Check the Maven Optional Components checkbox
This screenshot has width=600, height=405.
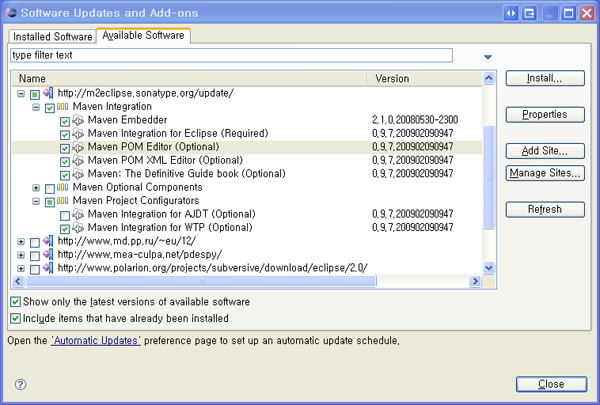pos(50,189)
